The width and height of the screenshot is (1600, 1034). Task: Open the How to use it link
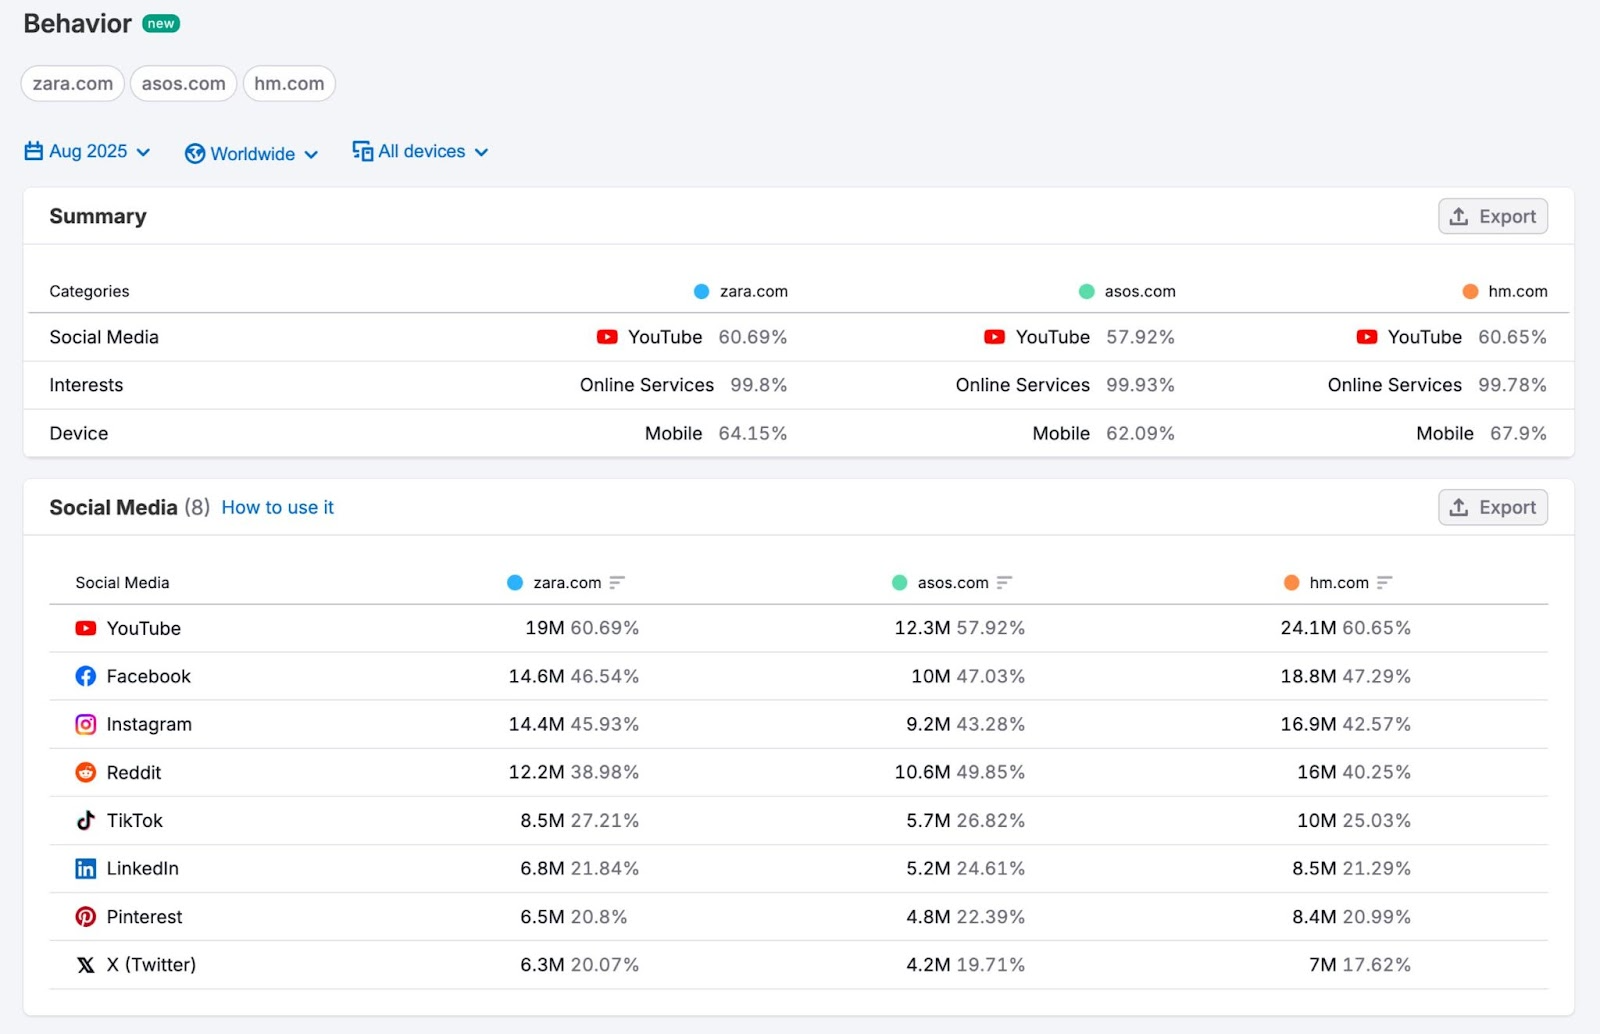click(277, 507)
